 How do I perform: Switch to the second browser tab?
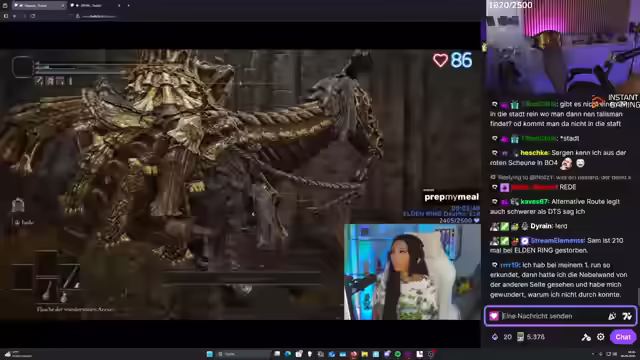coord(94,5)
